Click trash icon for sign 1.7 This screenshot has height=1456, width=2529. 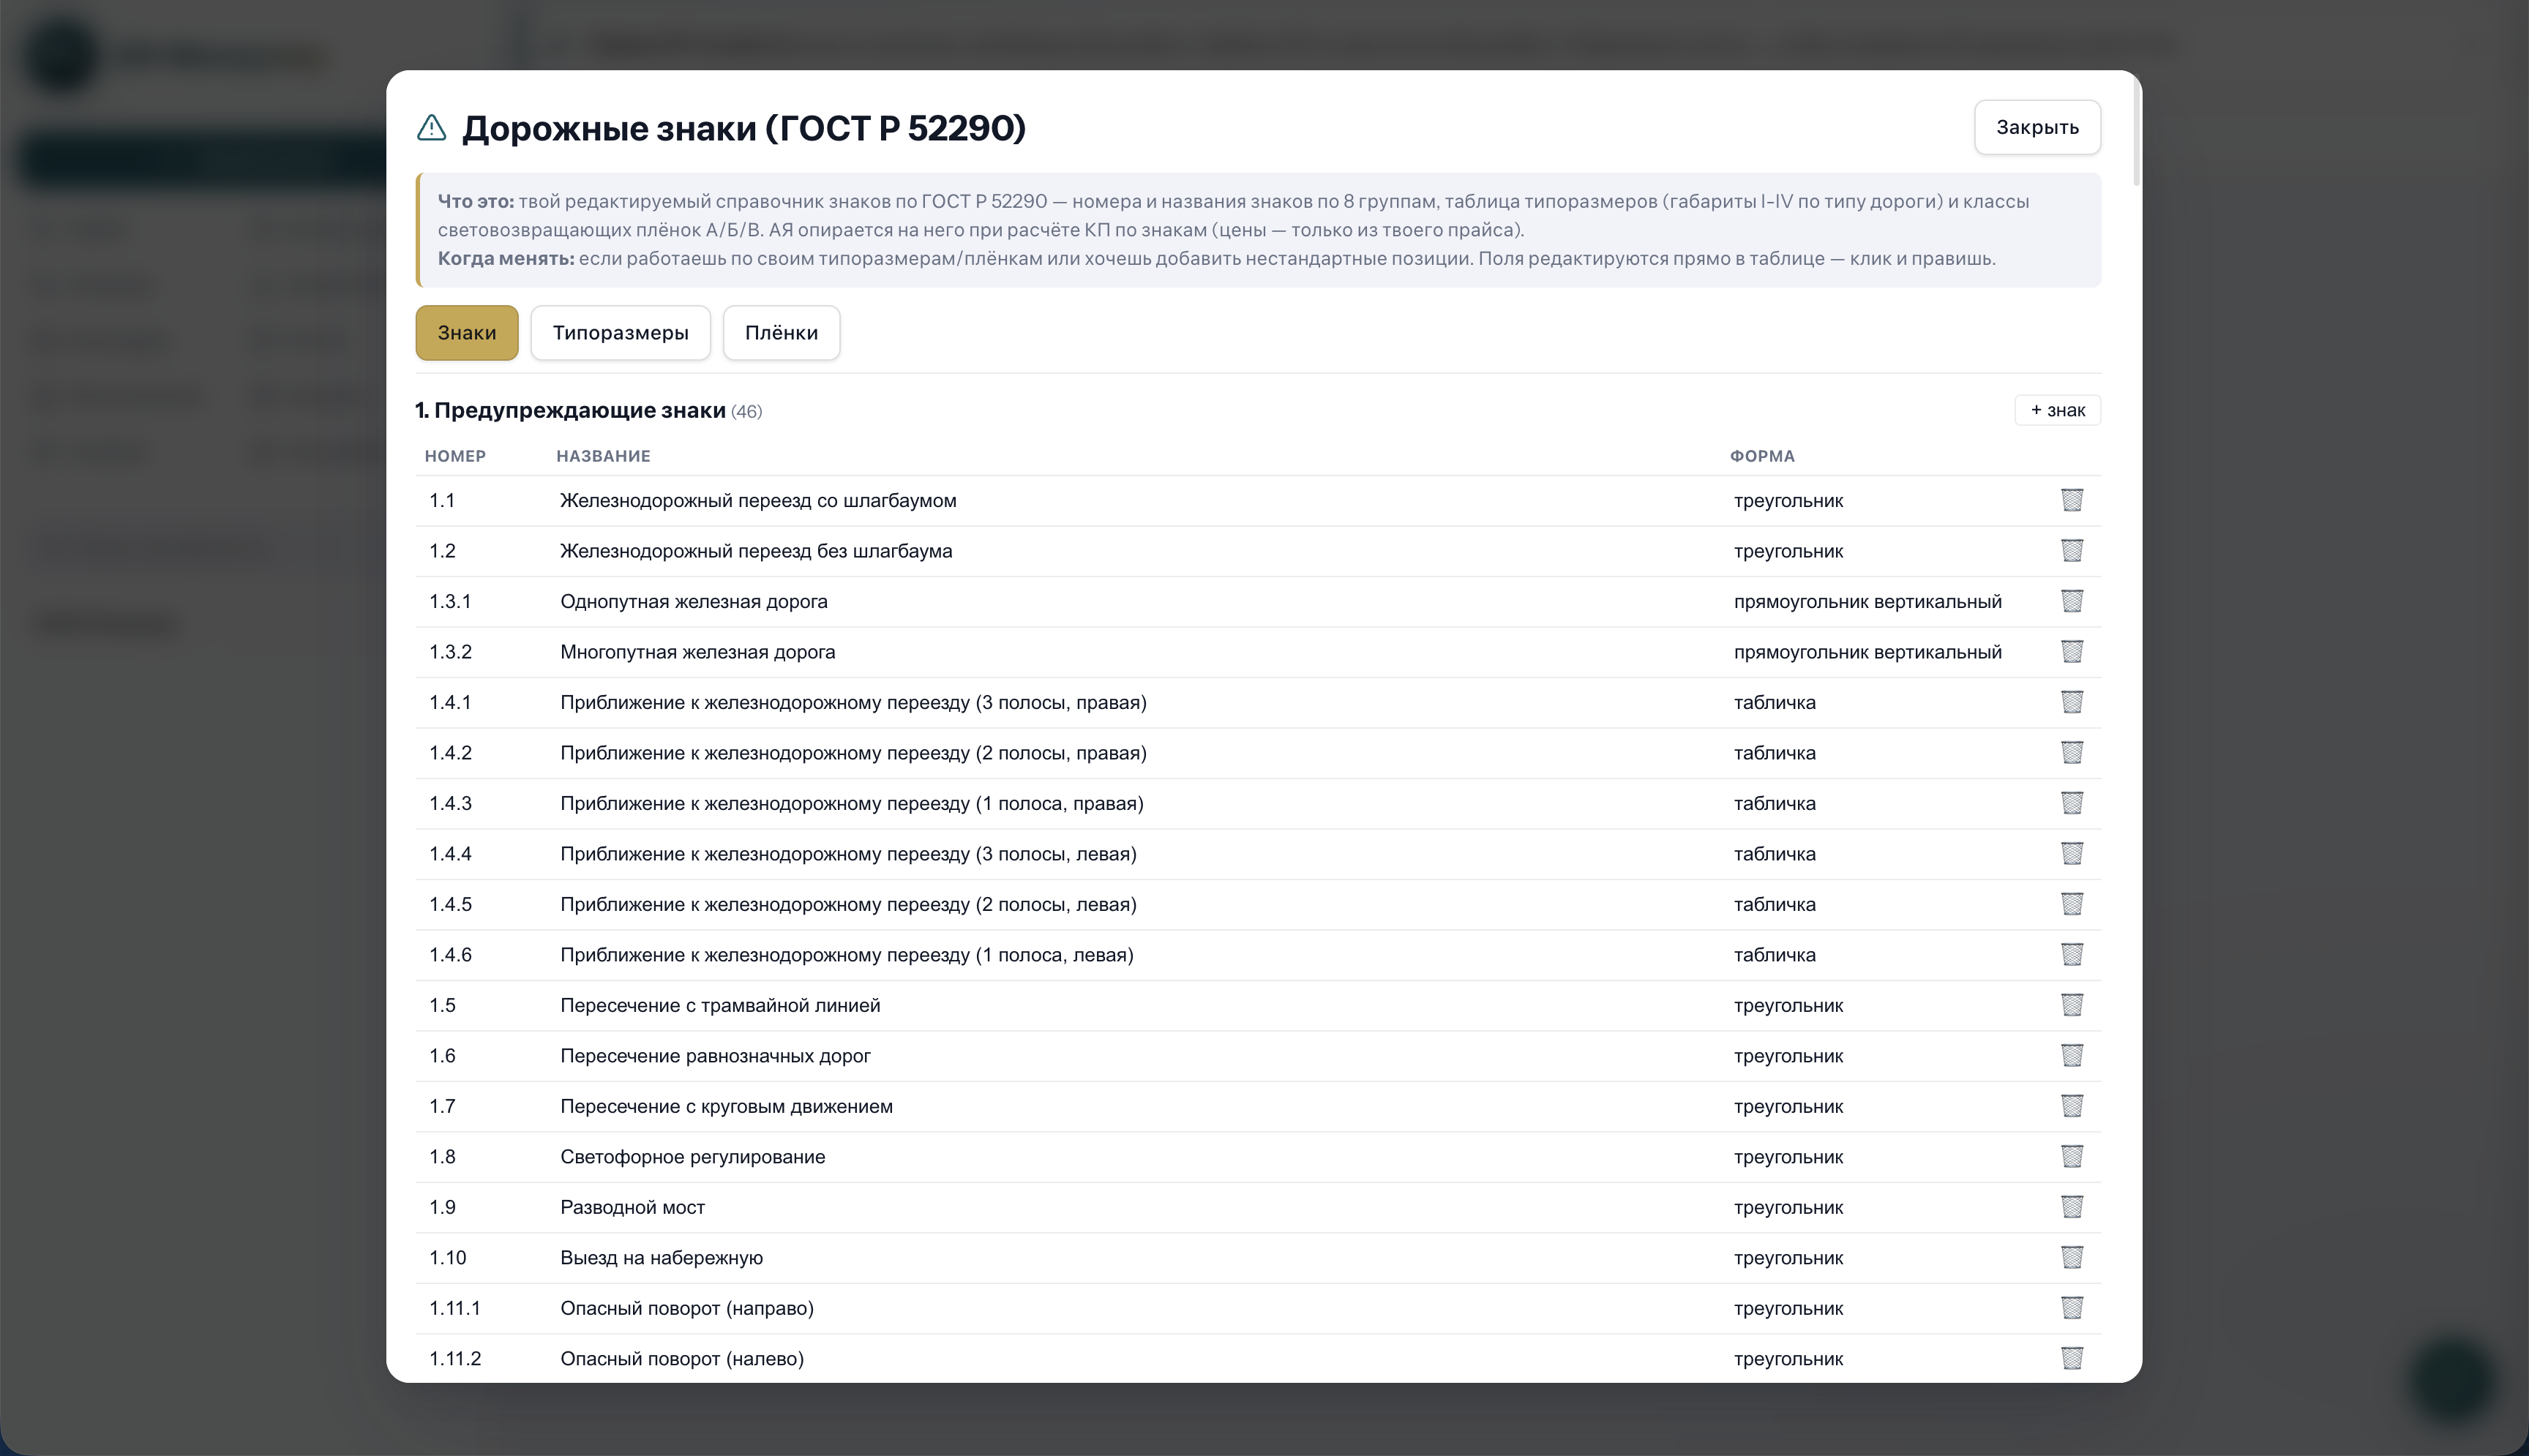[x=2071, y=1106]
